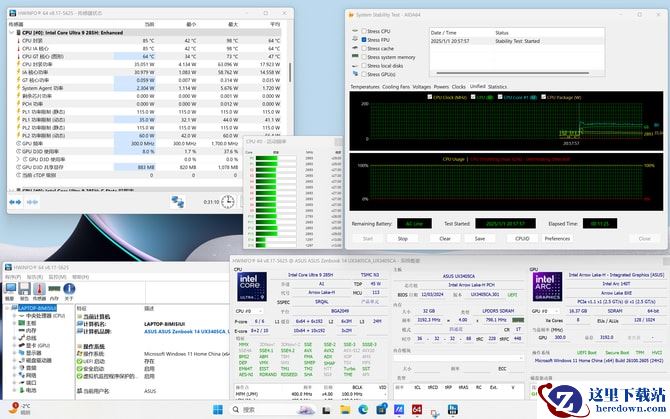Click the Clear button in AIDA64
This screenshot has width=670, height=419.
coord(445,238)
